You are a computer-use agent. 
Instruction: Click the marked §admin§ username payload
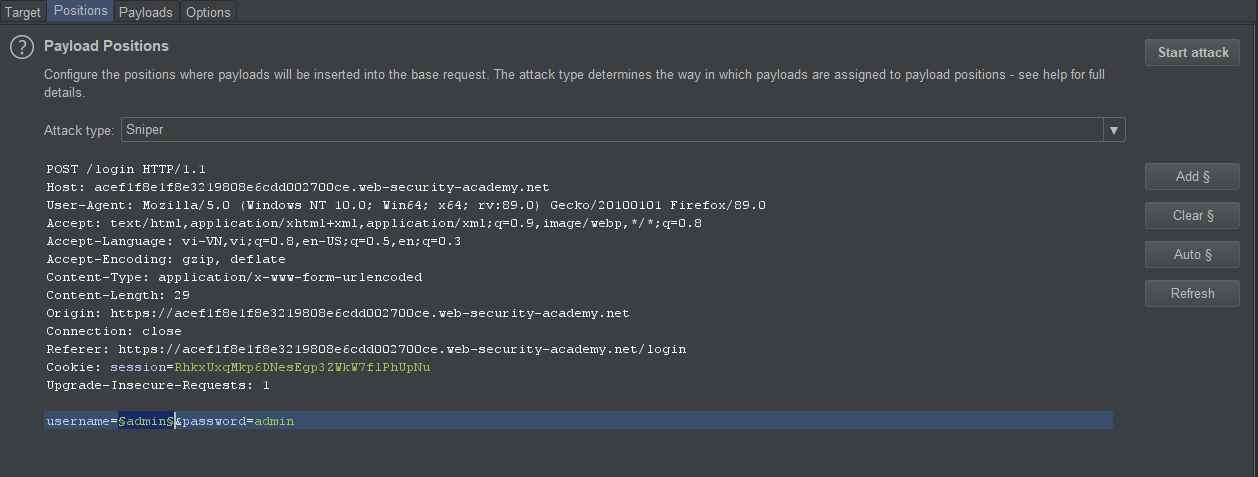pyautogui.click(x=147, y=421)
